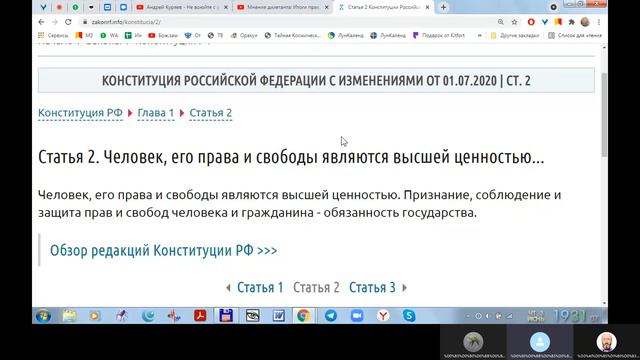Open the Chrome profile avatar
Image resolution: width=640 pixels, height=360 pixels.
[585, 22]
